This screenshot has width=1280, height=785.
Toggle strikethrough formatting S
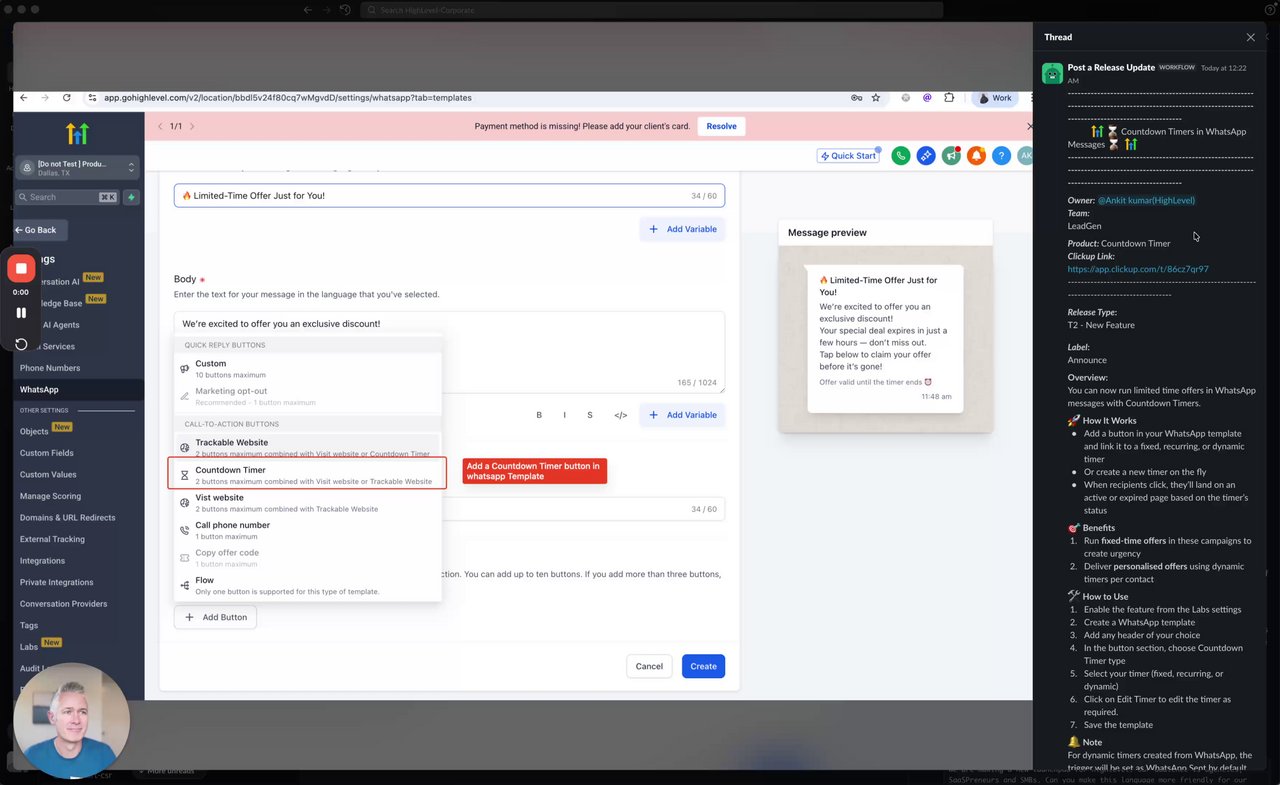(x=590, y=415)
